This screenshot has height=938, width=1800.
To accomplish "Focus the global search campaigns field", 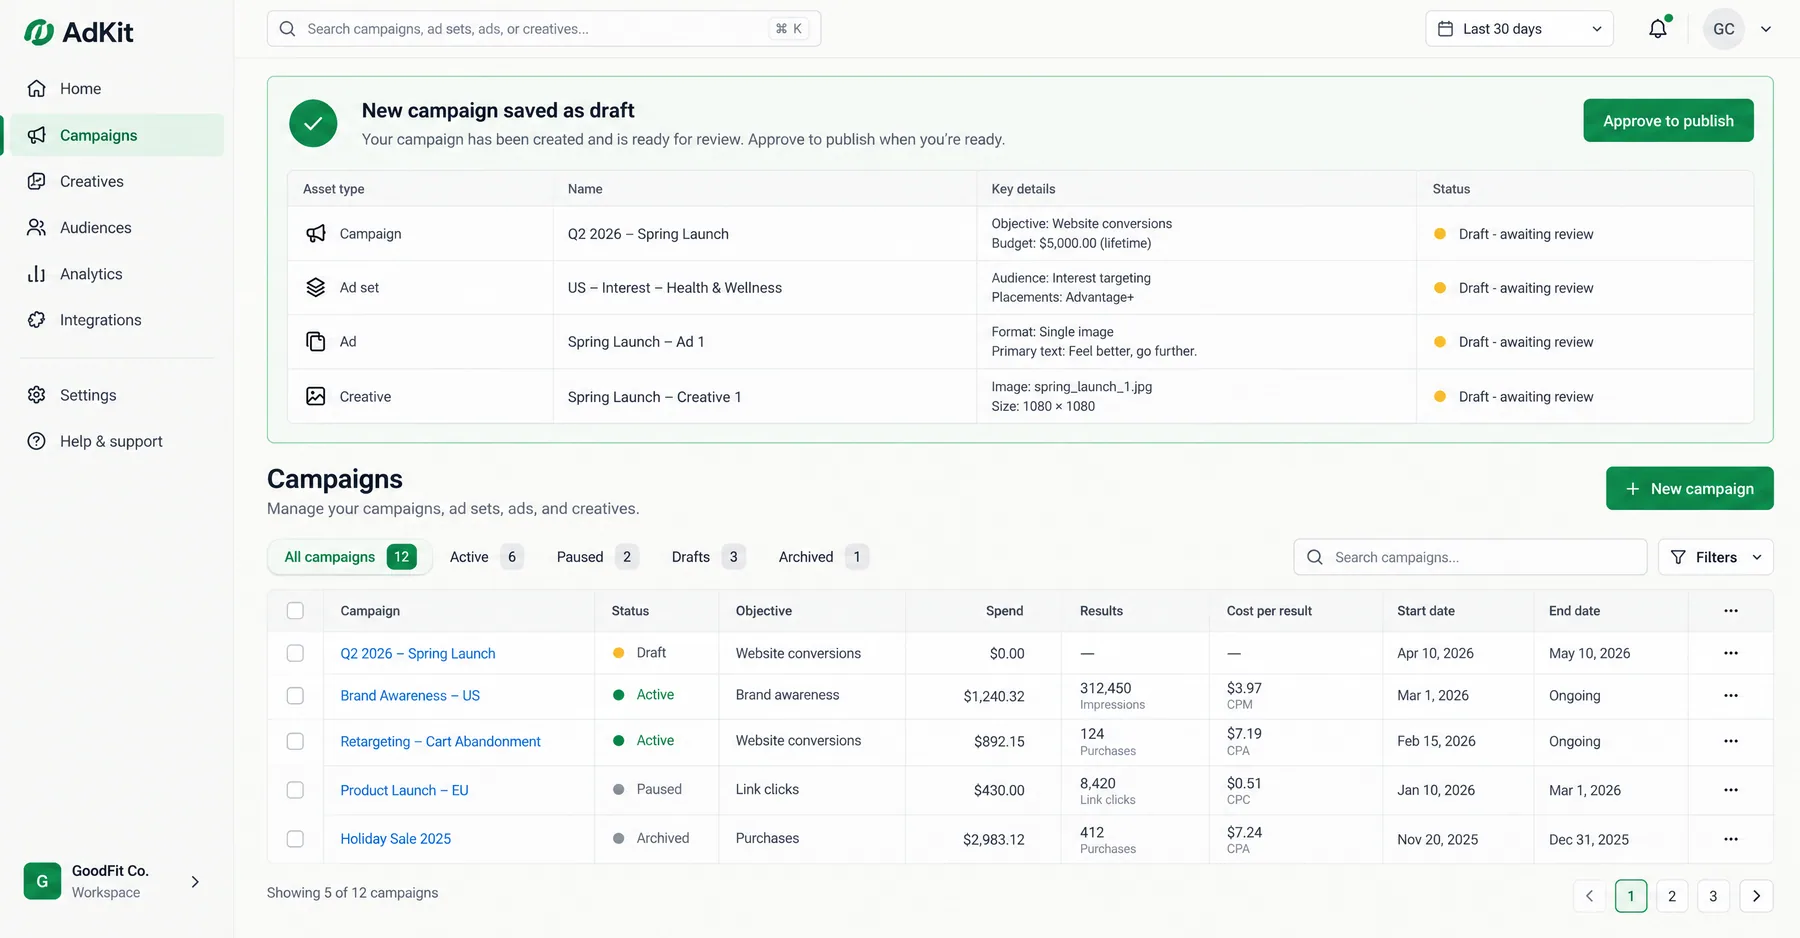I will click(x=544, y=29).
